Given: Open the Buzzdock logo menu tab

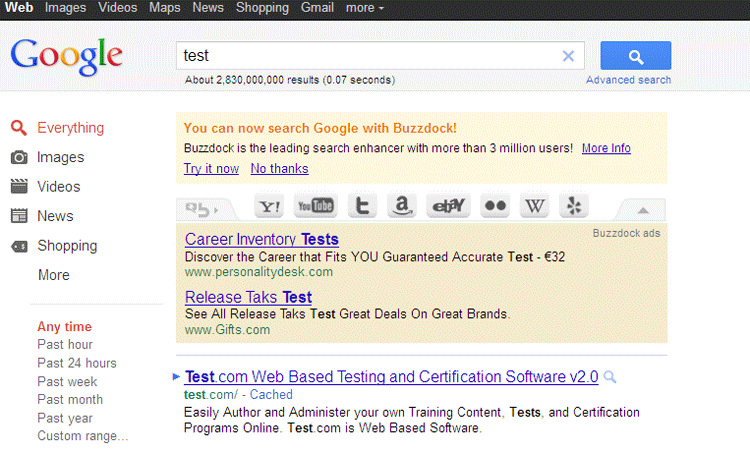Looking at the screenshot, I should pyautogui.click(x=200, y=209).
